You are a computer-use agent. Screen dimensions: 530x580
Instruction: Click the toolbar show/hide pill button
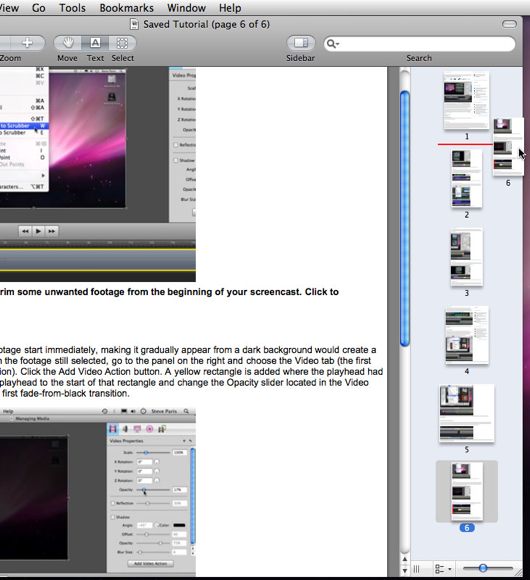click(x=509, y=24)
